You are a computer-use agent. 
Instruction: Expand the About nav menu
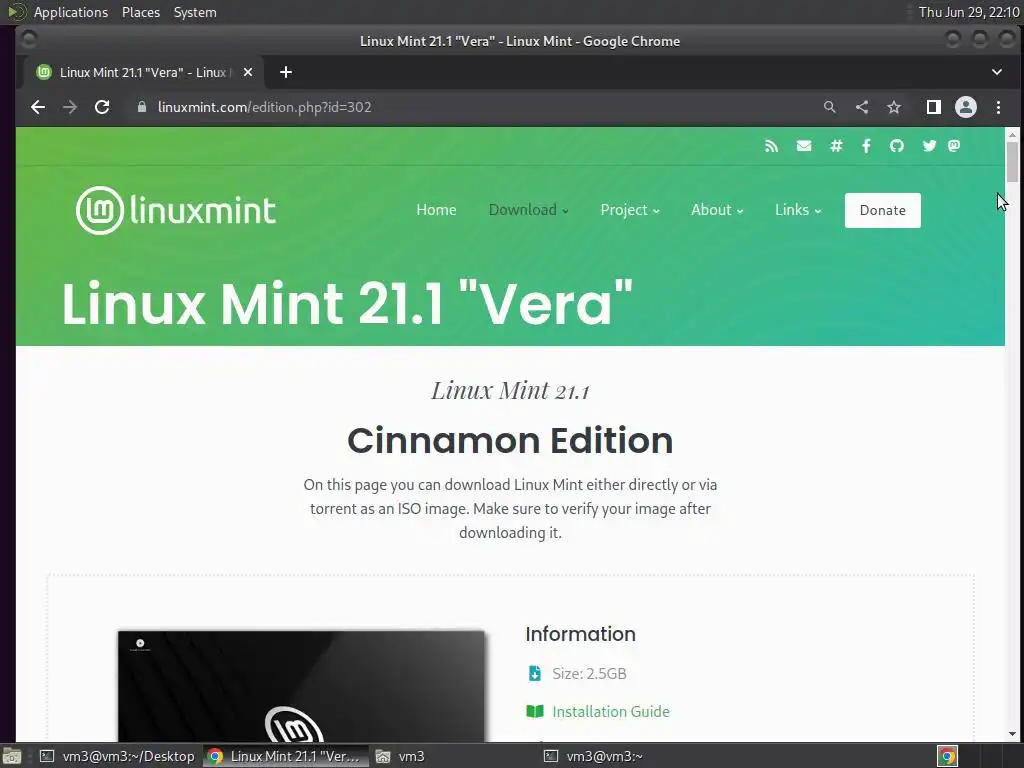click(717, 210)
